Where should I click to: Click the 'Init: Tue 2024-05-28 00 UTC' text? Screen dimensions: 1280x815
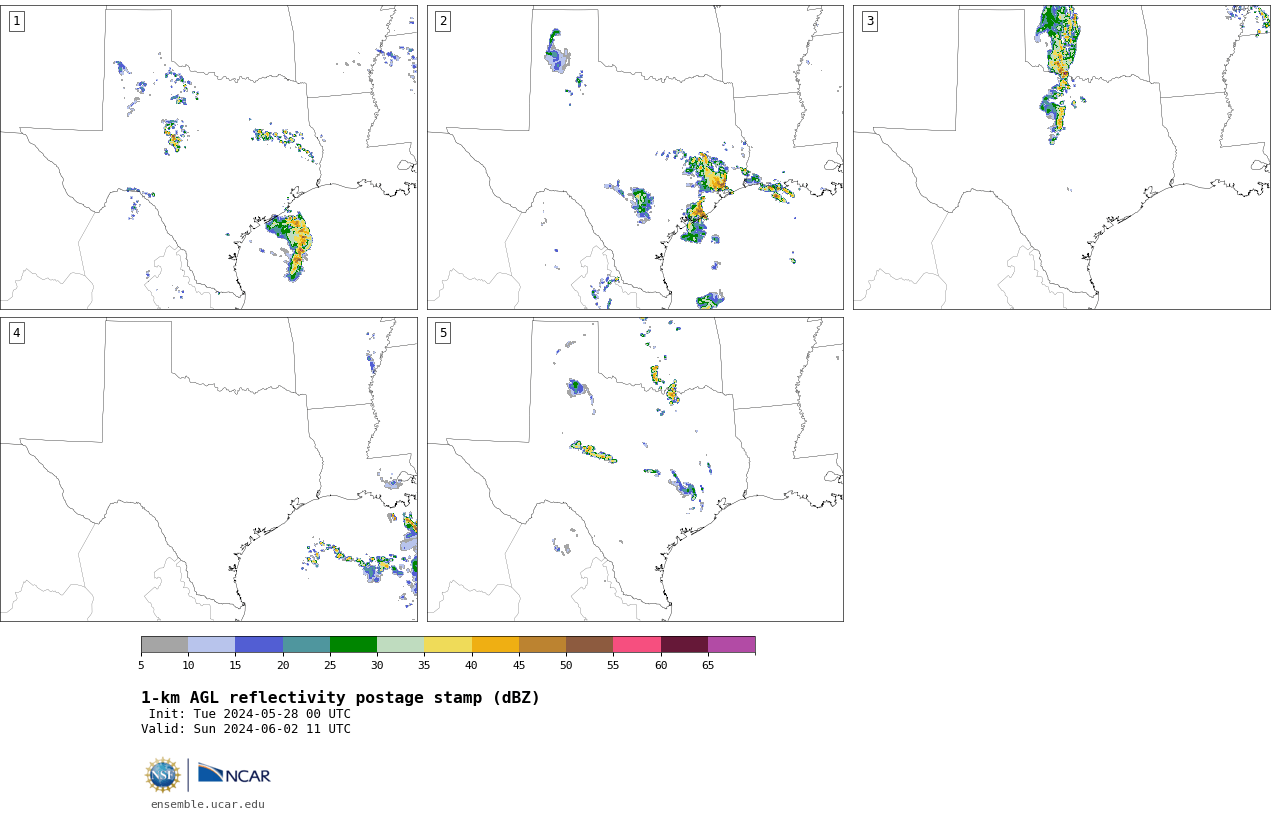(x=250, y=714)
